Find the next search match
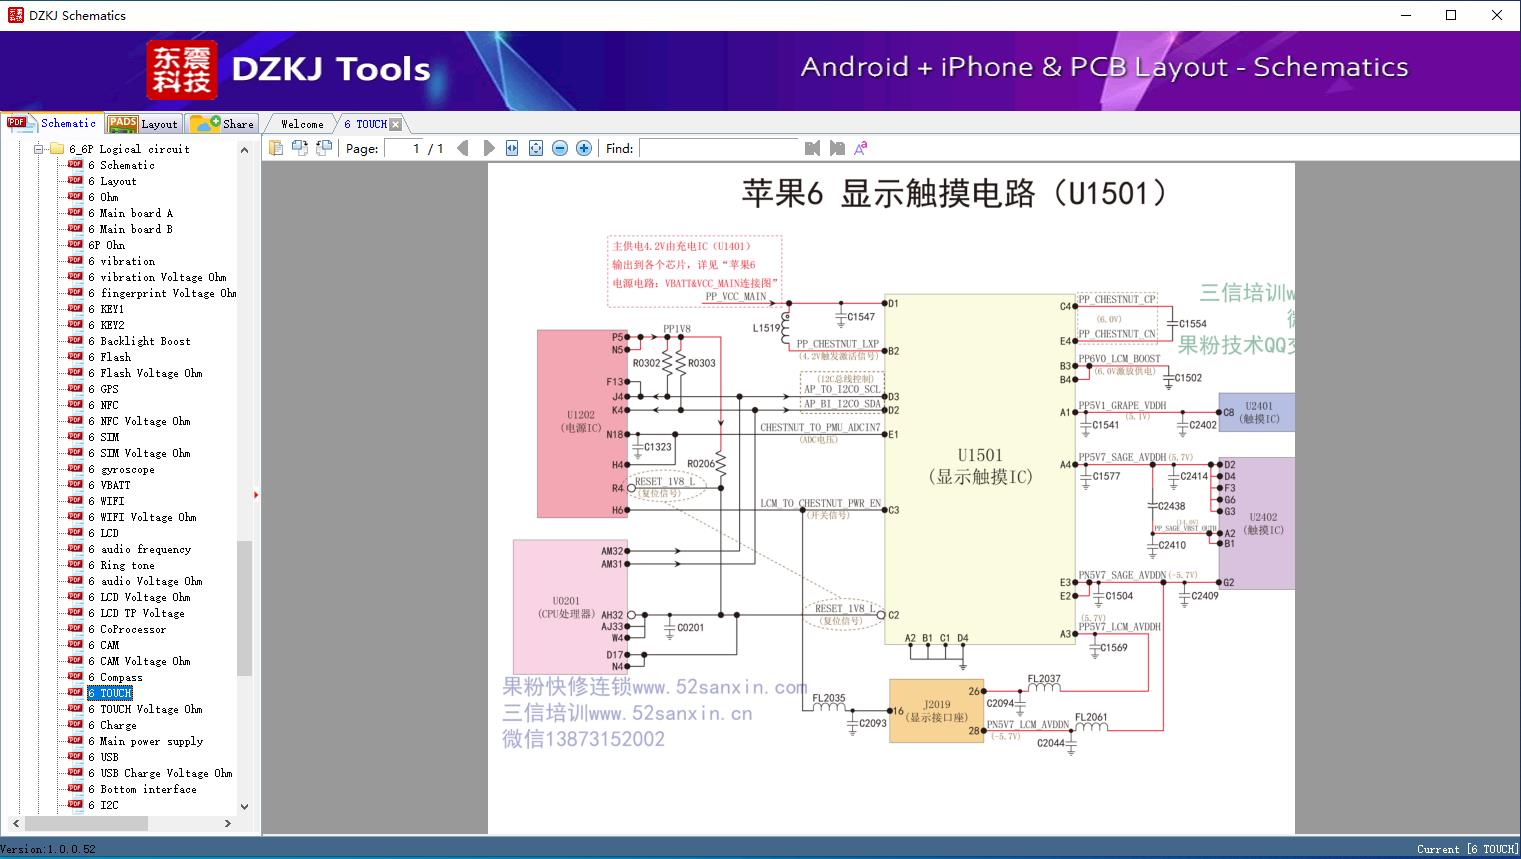This screenshot has width=1521, height=859. click(x=837, y=148)
